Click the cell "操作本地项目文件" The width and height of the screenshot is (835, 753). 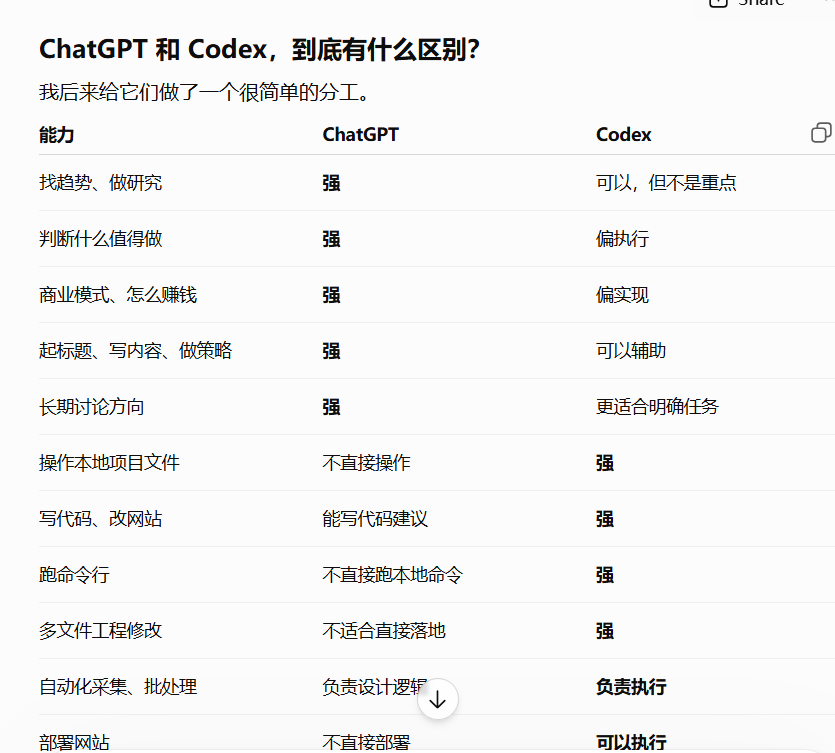pos(109,463)
